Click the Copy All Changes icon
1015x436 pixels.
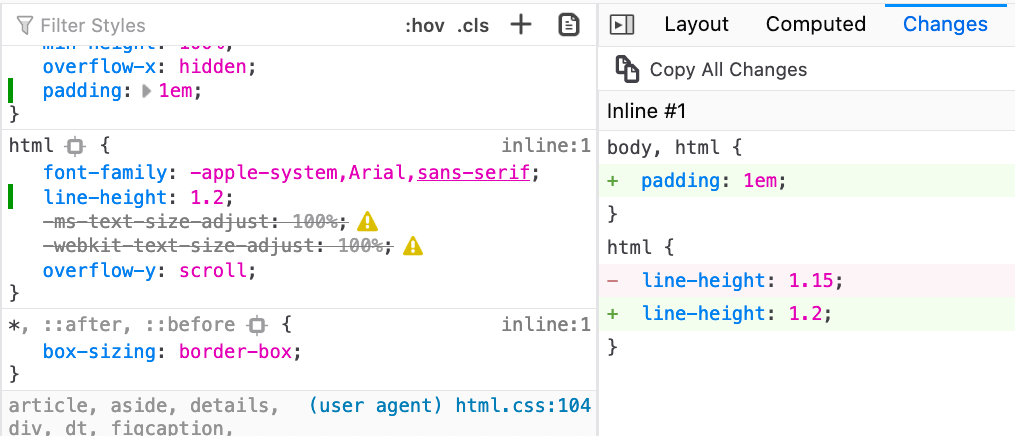pos(627,69)
